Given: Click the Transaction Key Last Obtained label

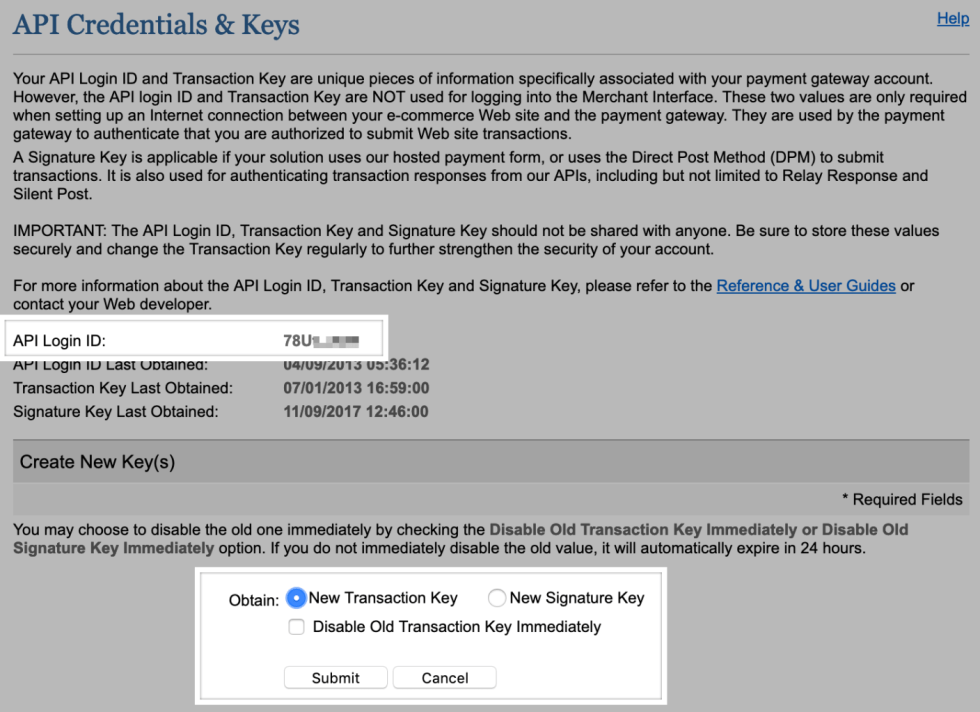Looking at the screenshot, I should 122,388.
